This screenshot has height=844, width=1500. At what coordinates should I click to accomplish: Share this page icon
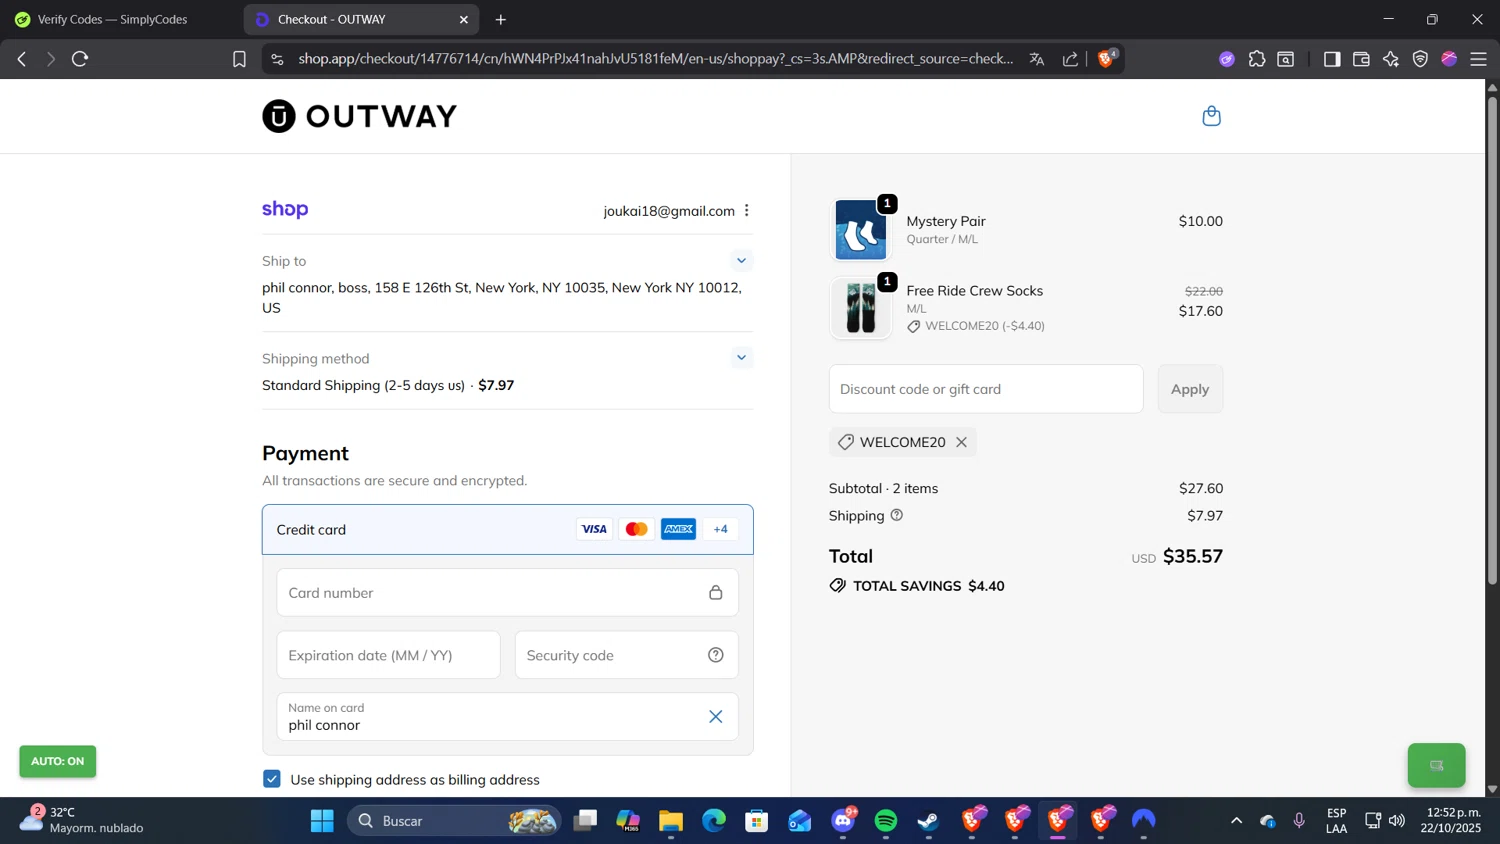tap(1071, 59)
